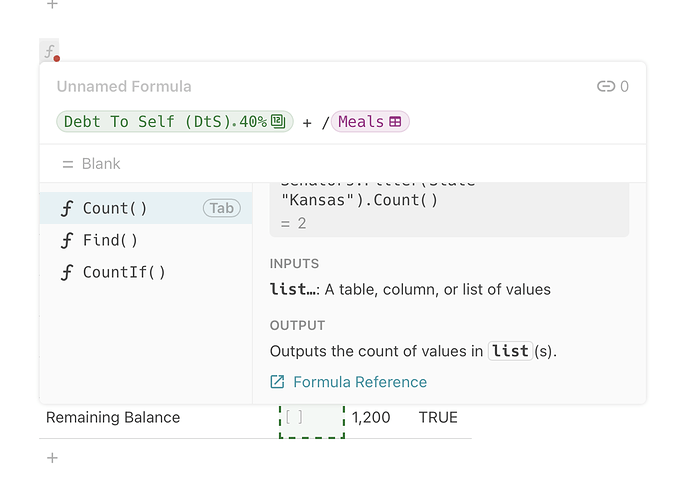
Task: Click the Unnamed Formula name field
Action: (124, 87)
